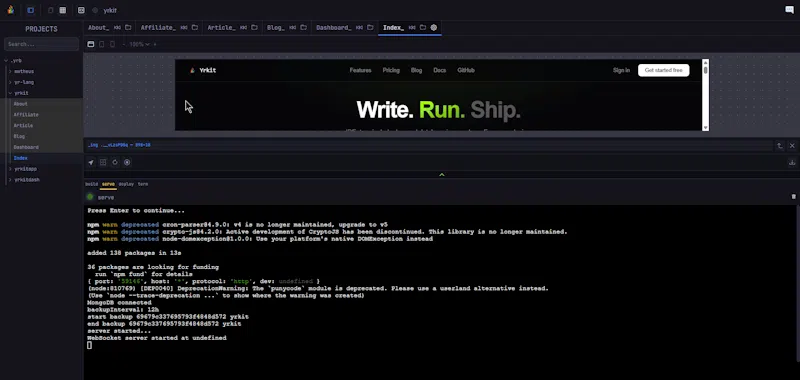Switch to the Affiliate_ tab
Viewport: 800px width, 380px height.
[158, 28]
